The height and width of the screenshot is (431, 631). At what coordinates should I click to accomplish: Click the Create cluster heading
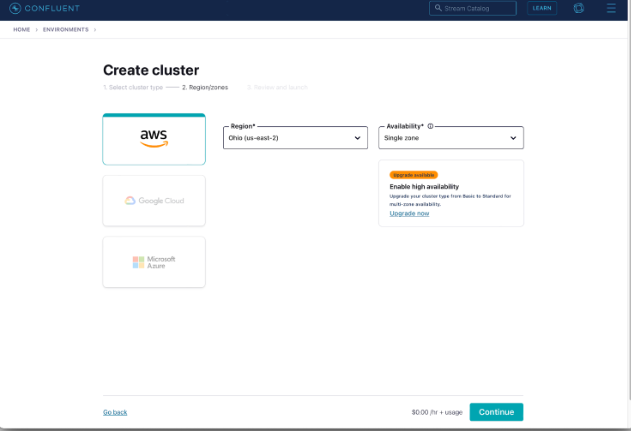pos(151,70)
